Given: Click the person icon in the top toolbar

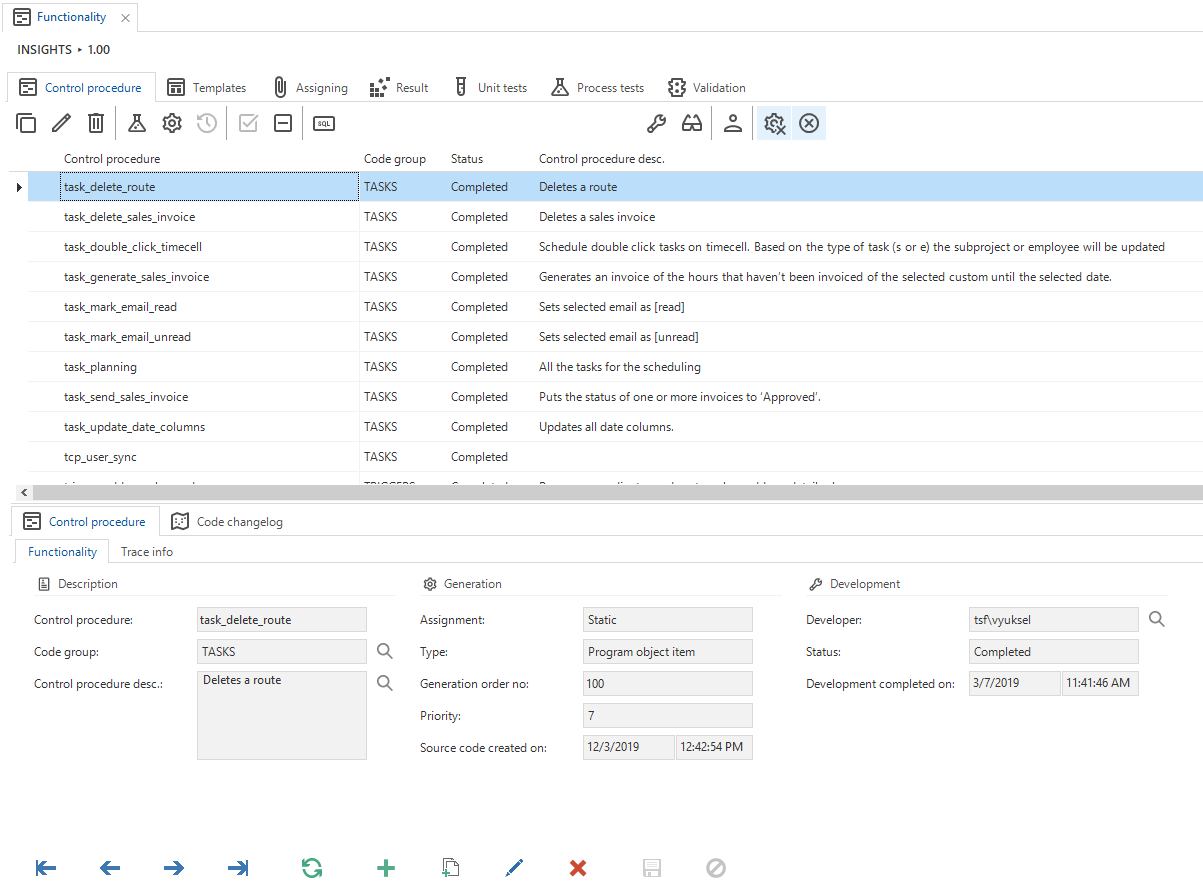Looking at the screenshot, I should tap(733, 123).
